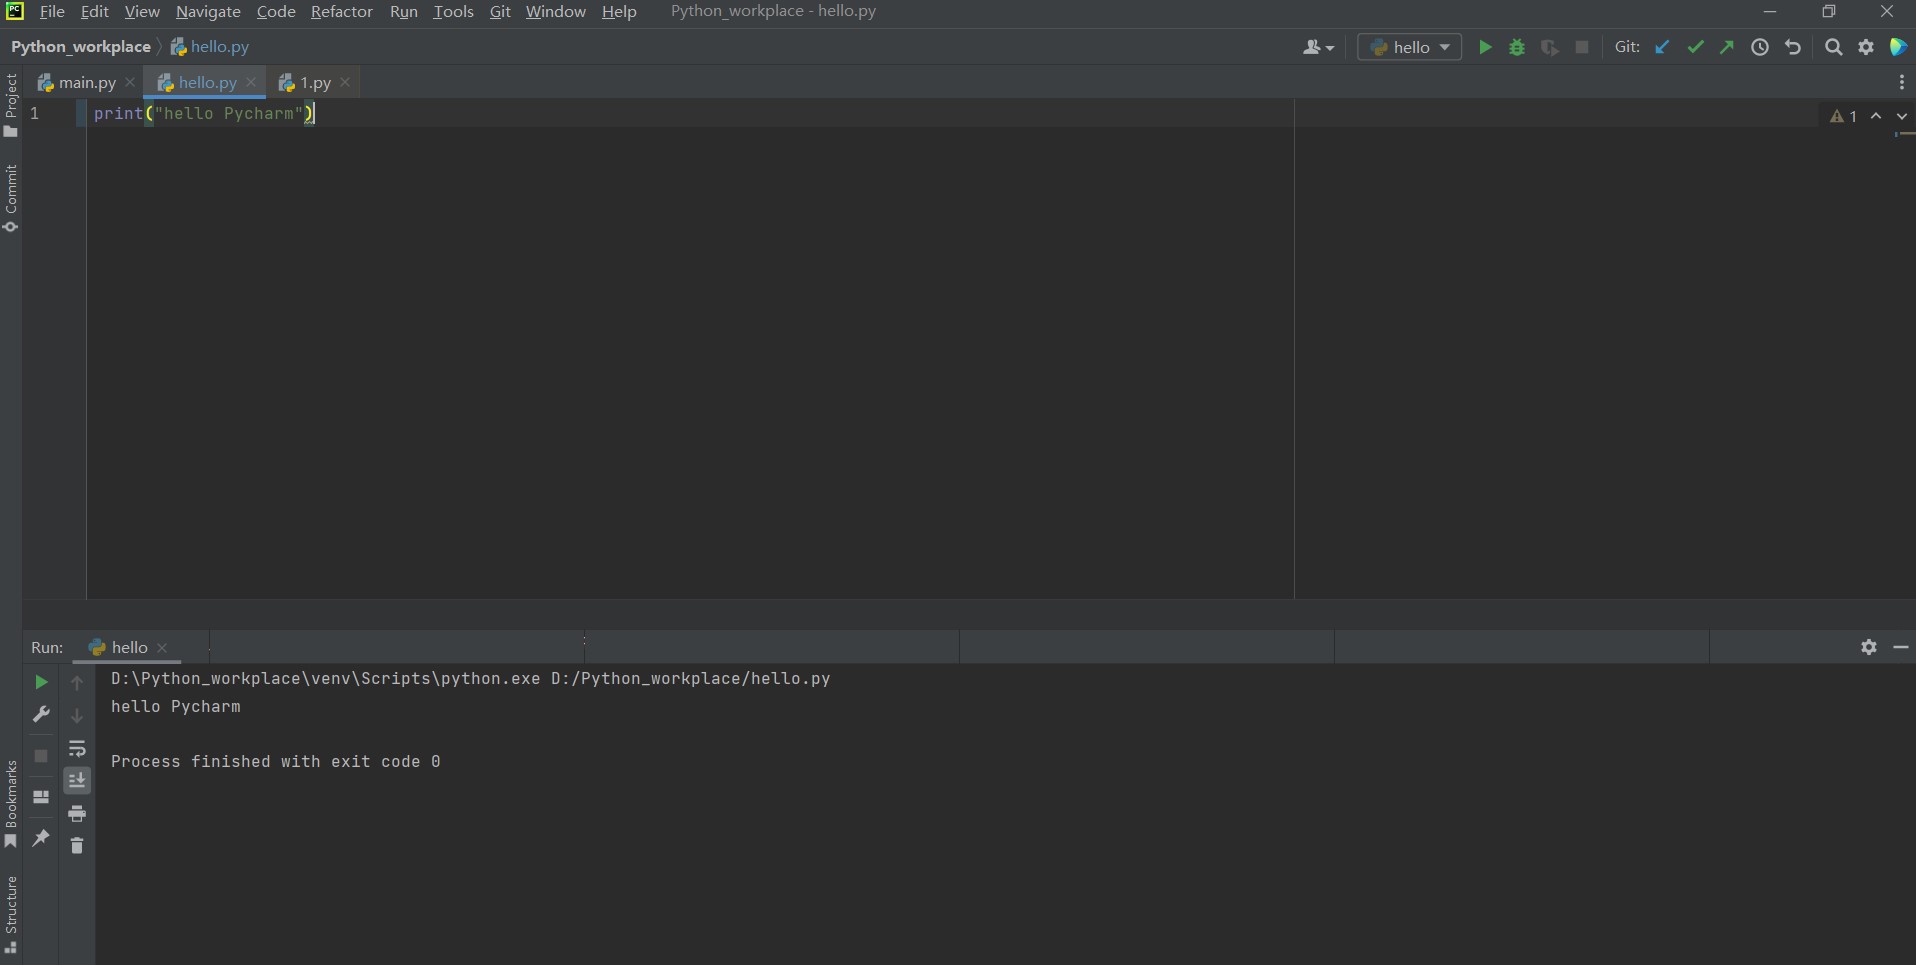Push commits with the Git push arrow

tap(1727, 47)
